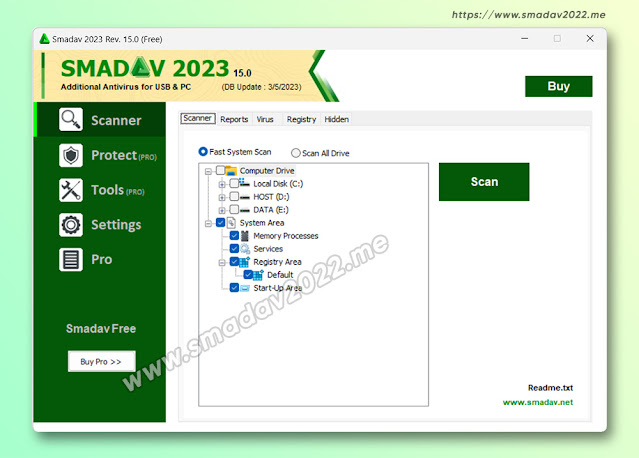639x458 pixels.
Task: Check the HOST (D:) checkbox
Action: click(x=234, y=196)
